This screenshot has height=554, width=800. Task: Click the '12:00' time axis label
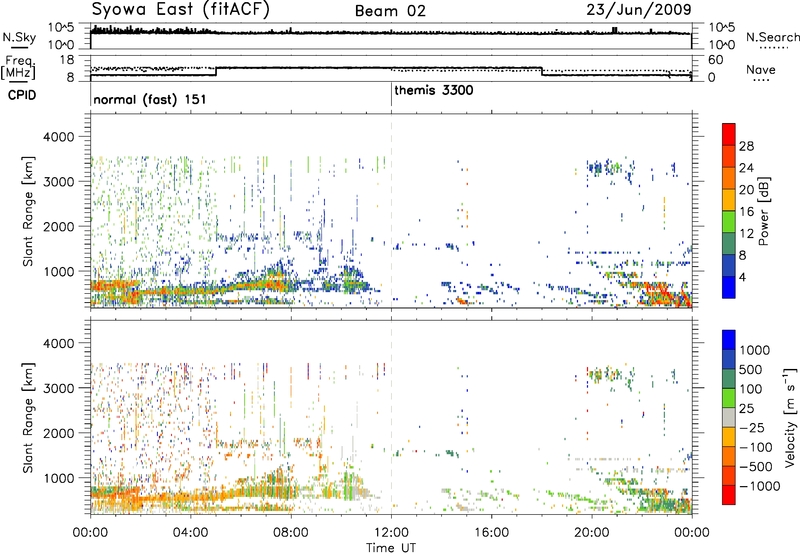click(x=391, y=532)
